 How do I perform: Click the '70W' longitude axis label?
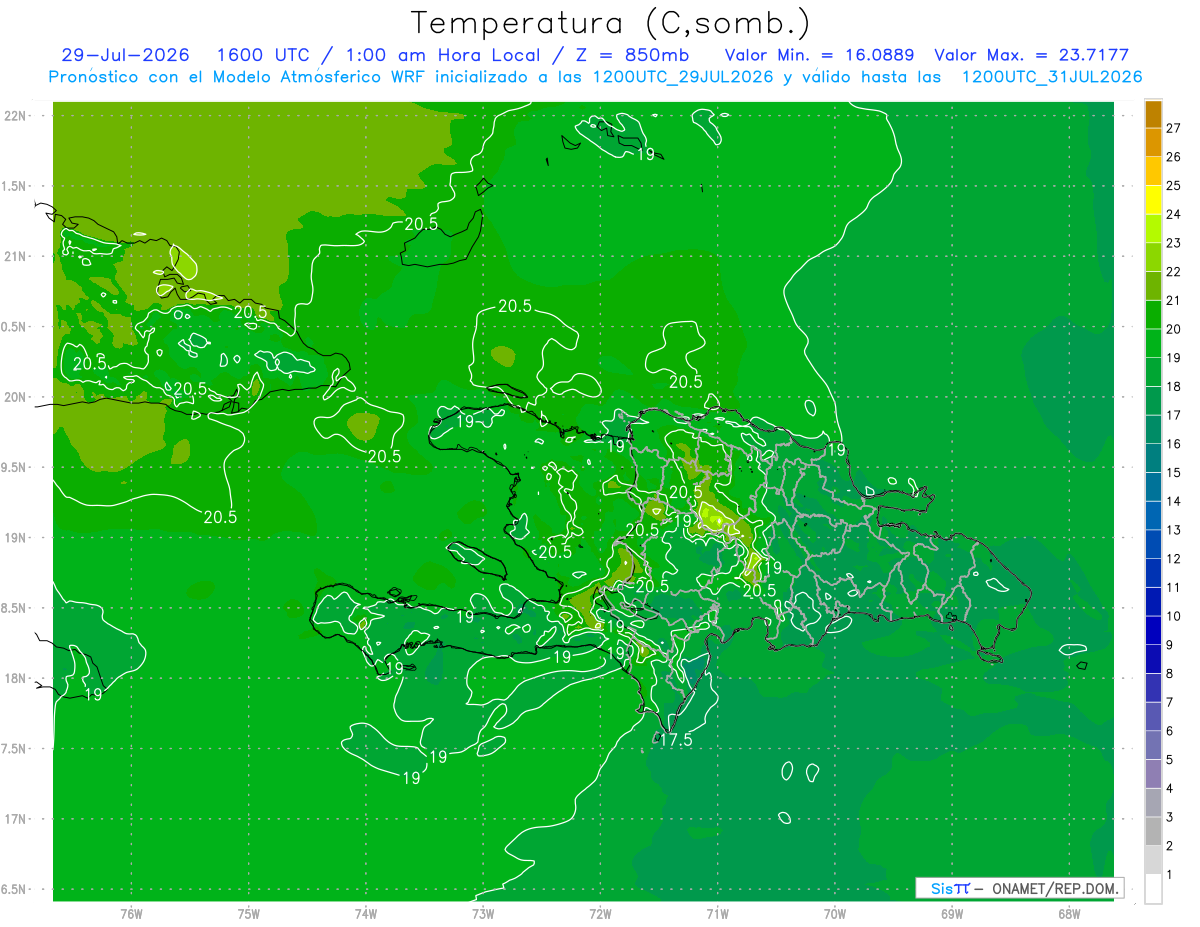[x=835, y=913]
